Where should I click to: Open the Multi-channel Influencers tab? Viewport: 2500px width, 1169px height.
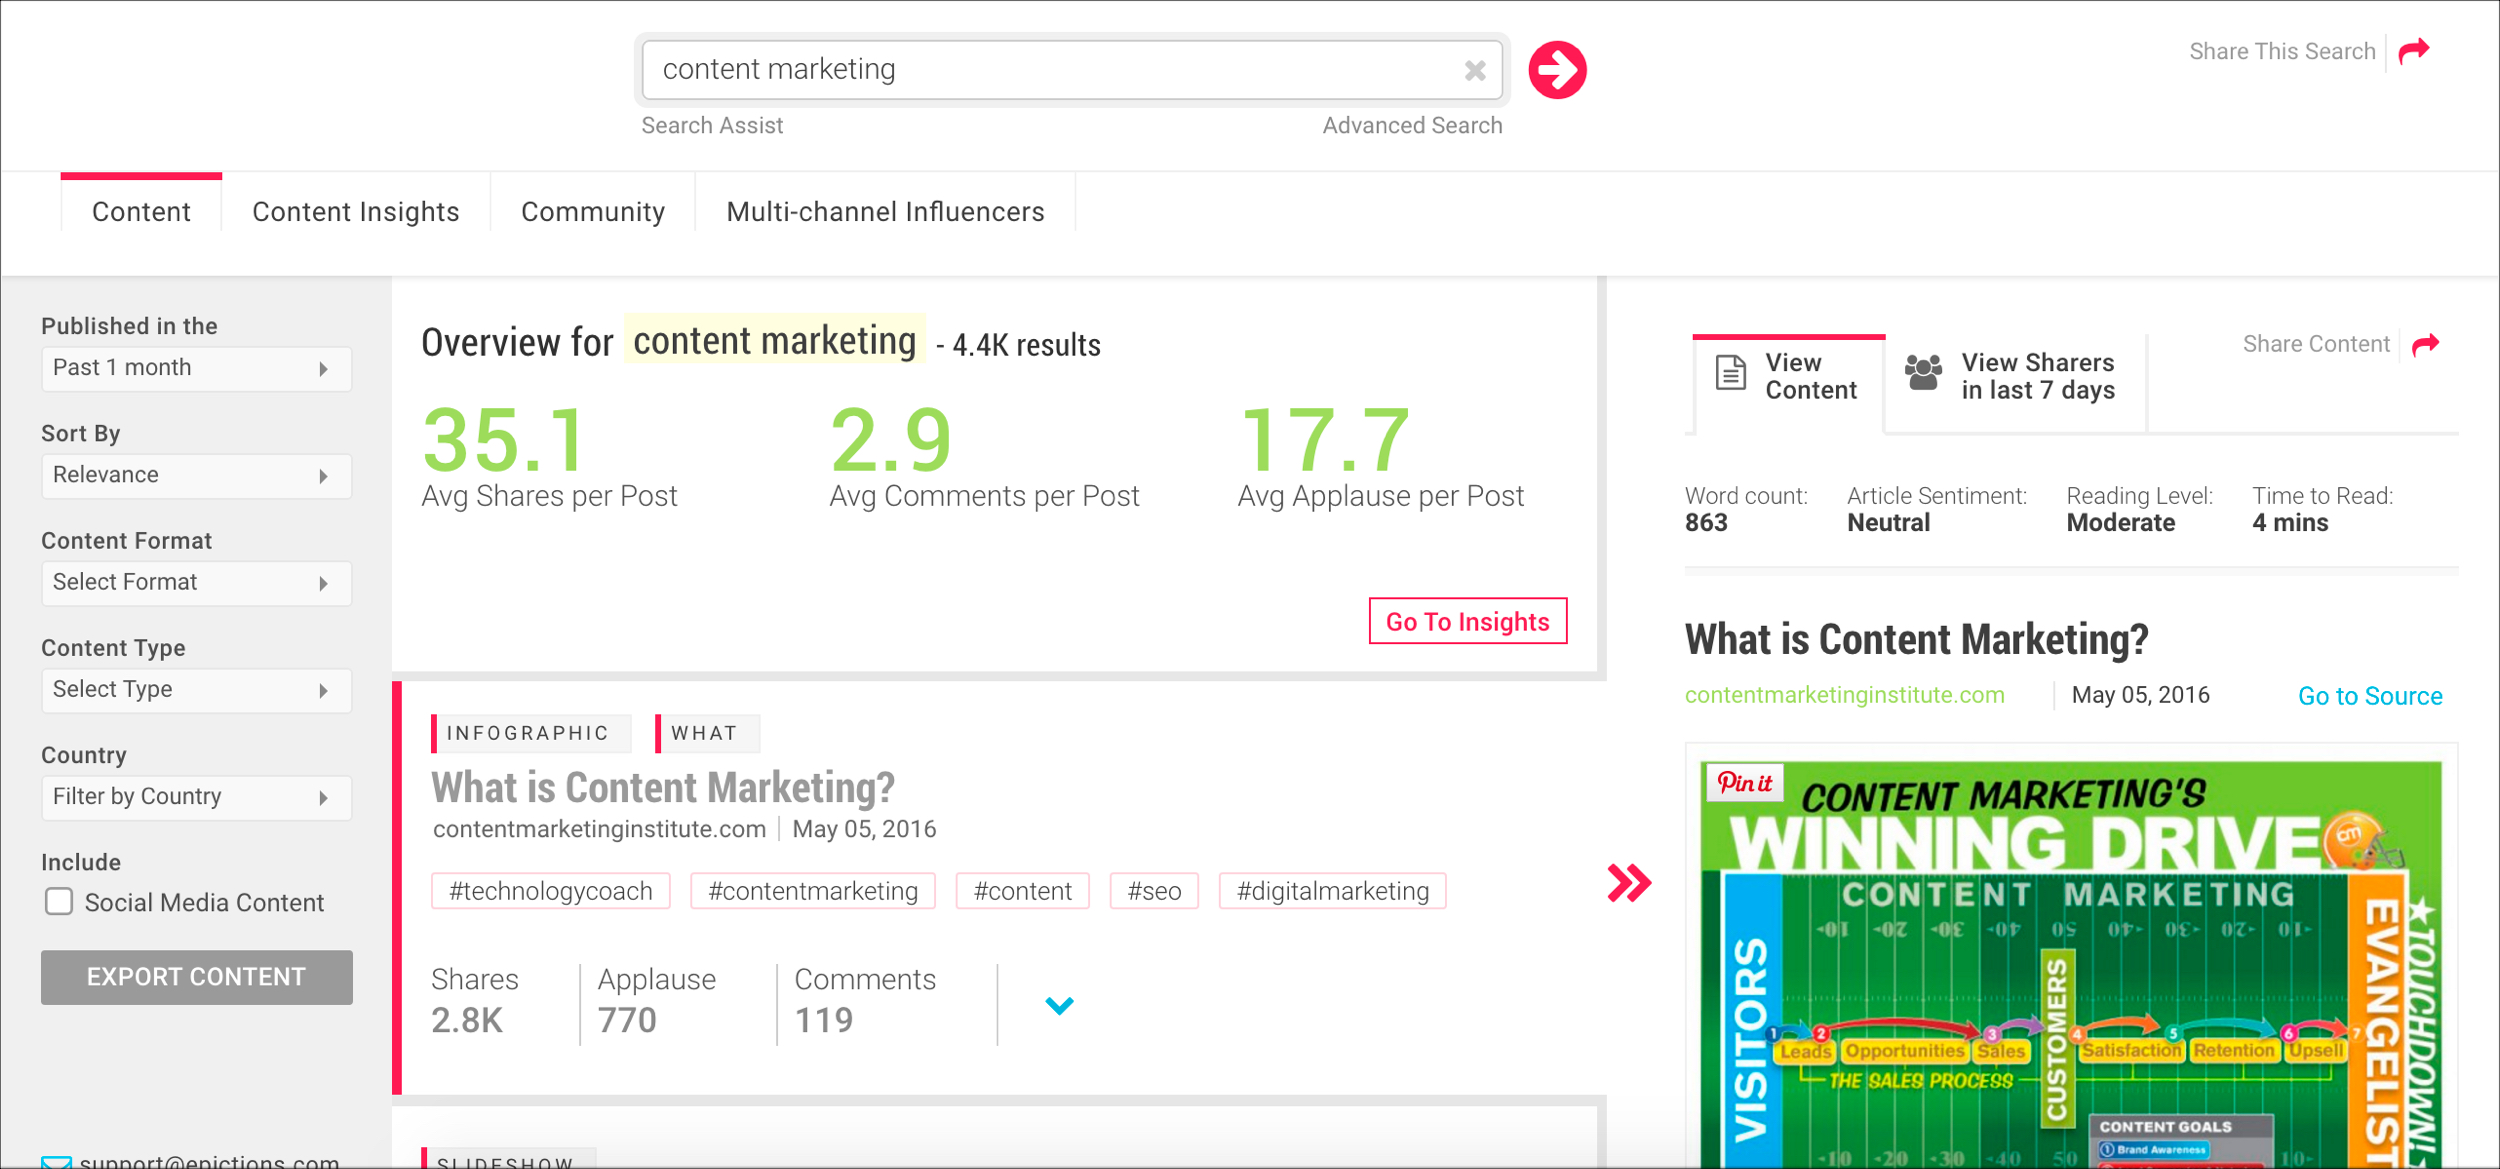pos(885,212)
